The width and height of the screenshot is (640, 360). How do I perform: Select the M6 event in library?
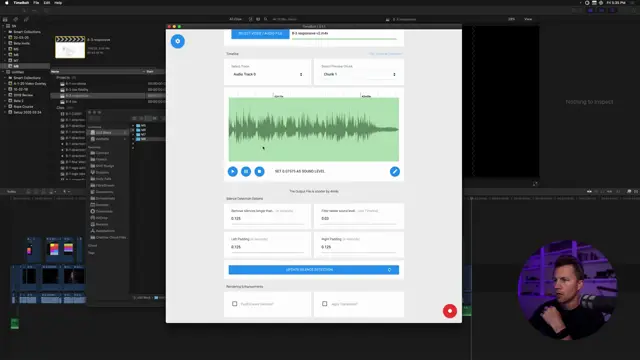click(25, 55)
